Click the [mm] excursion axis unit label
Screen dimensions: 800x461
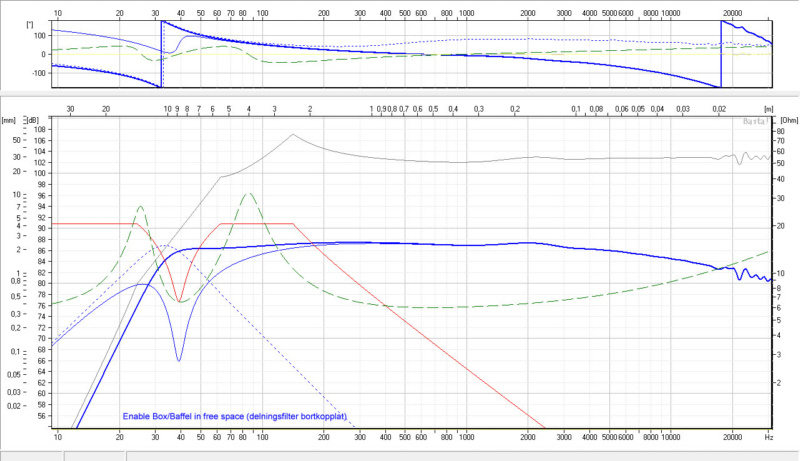(10, 119)
